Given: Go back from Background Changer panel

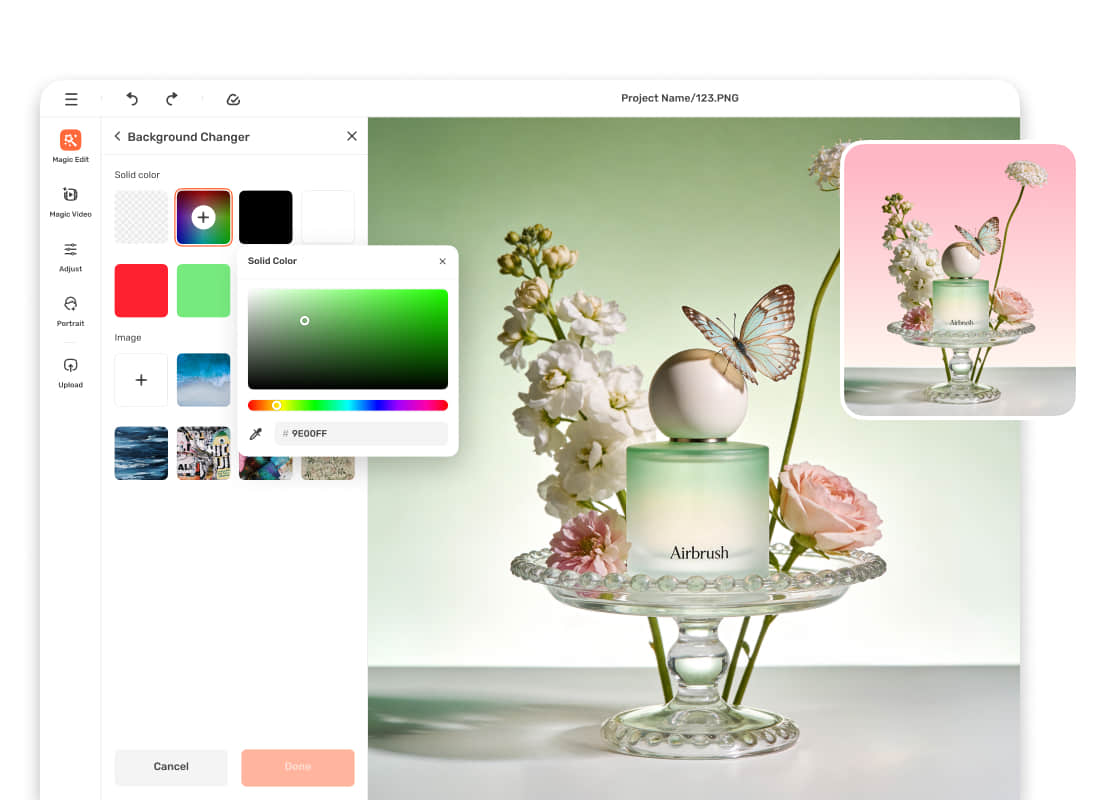Looking at the screenshot, I should (117, 137).
